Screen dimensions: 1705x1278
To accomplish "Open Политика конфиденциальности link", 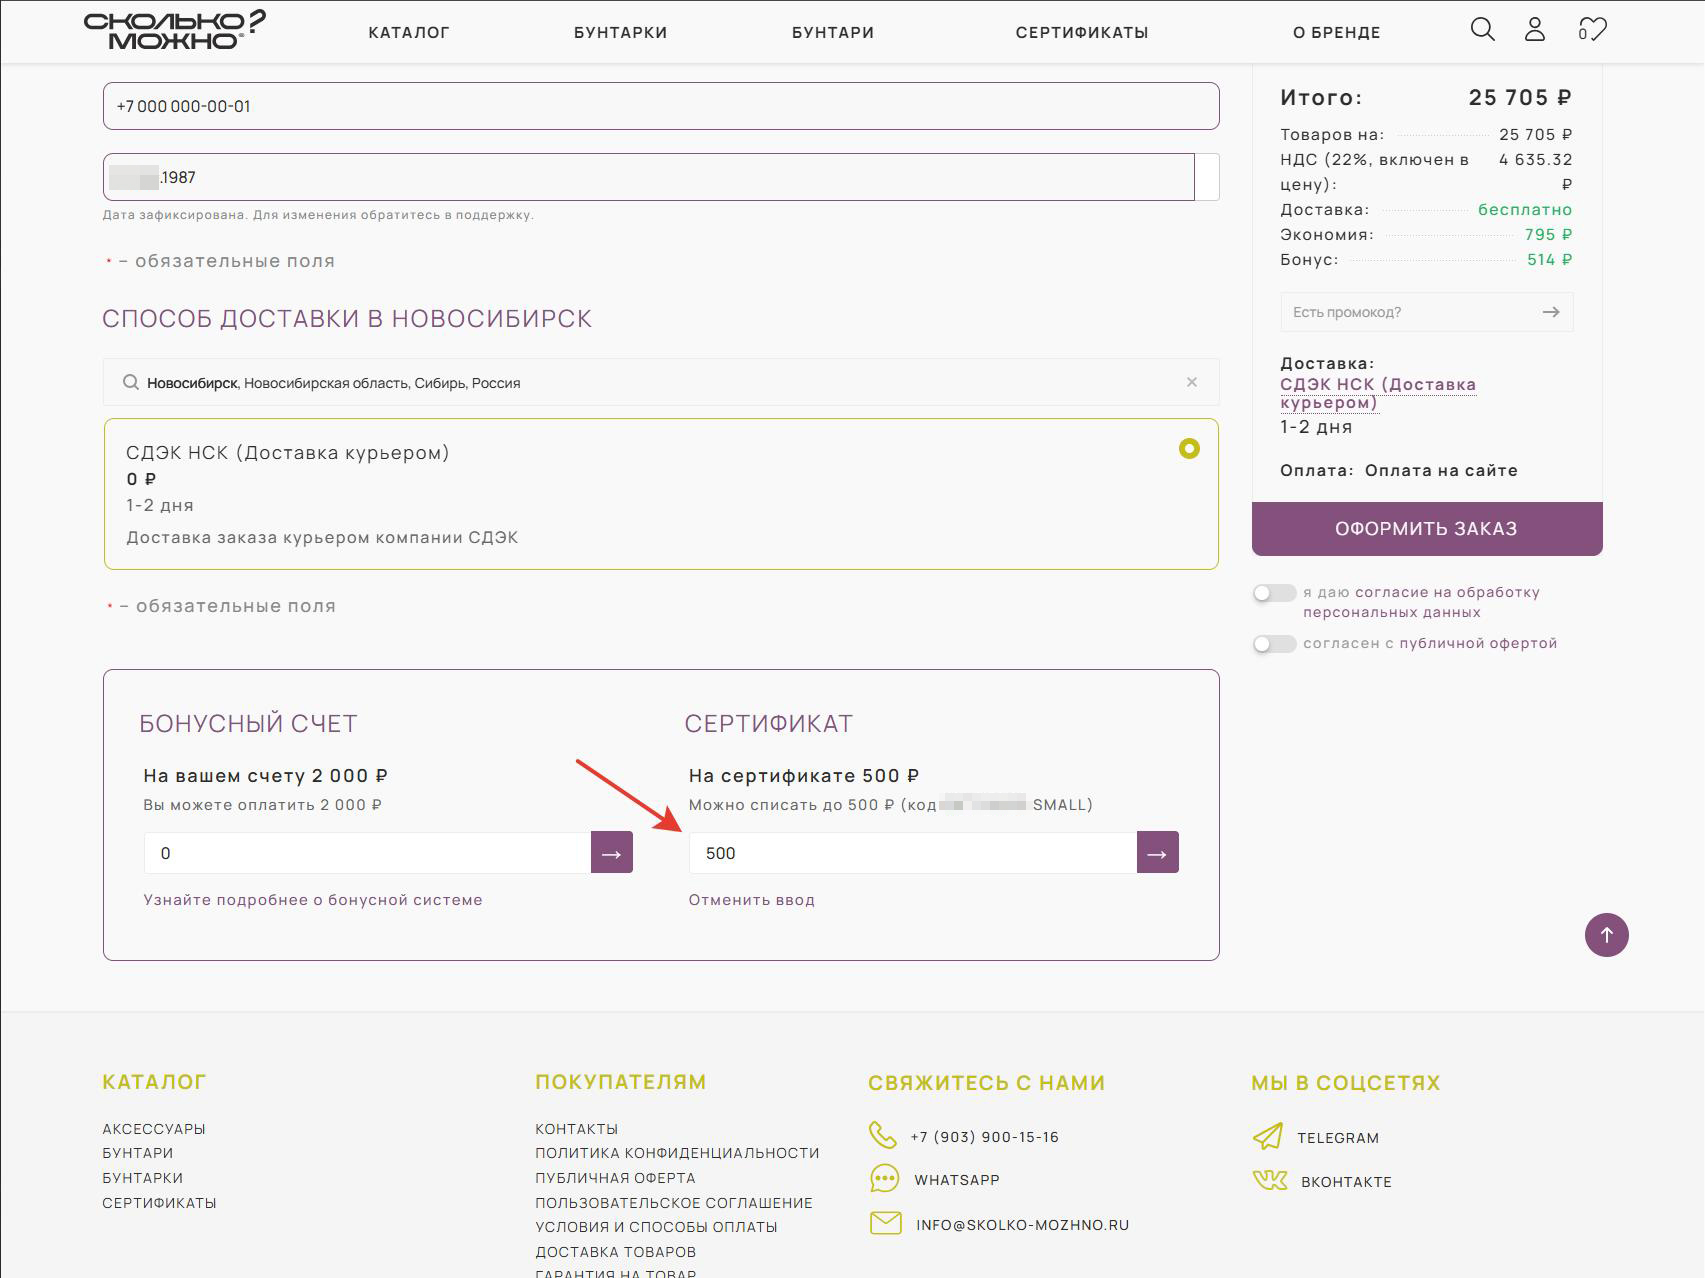I will coord(677,1153).
